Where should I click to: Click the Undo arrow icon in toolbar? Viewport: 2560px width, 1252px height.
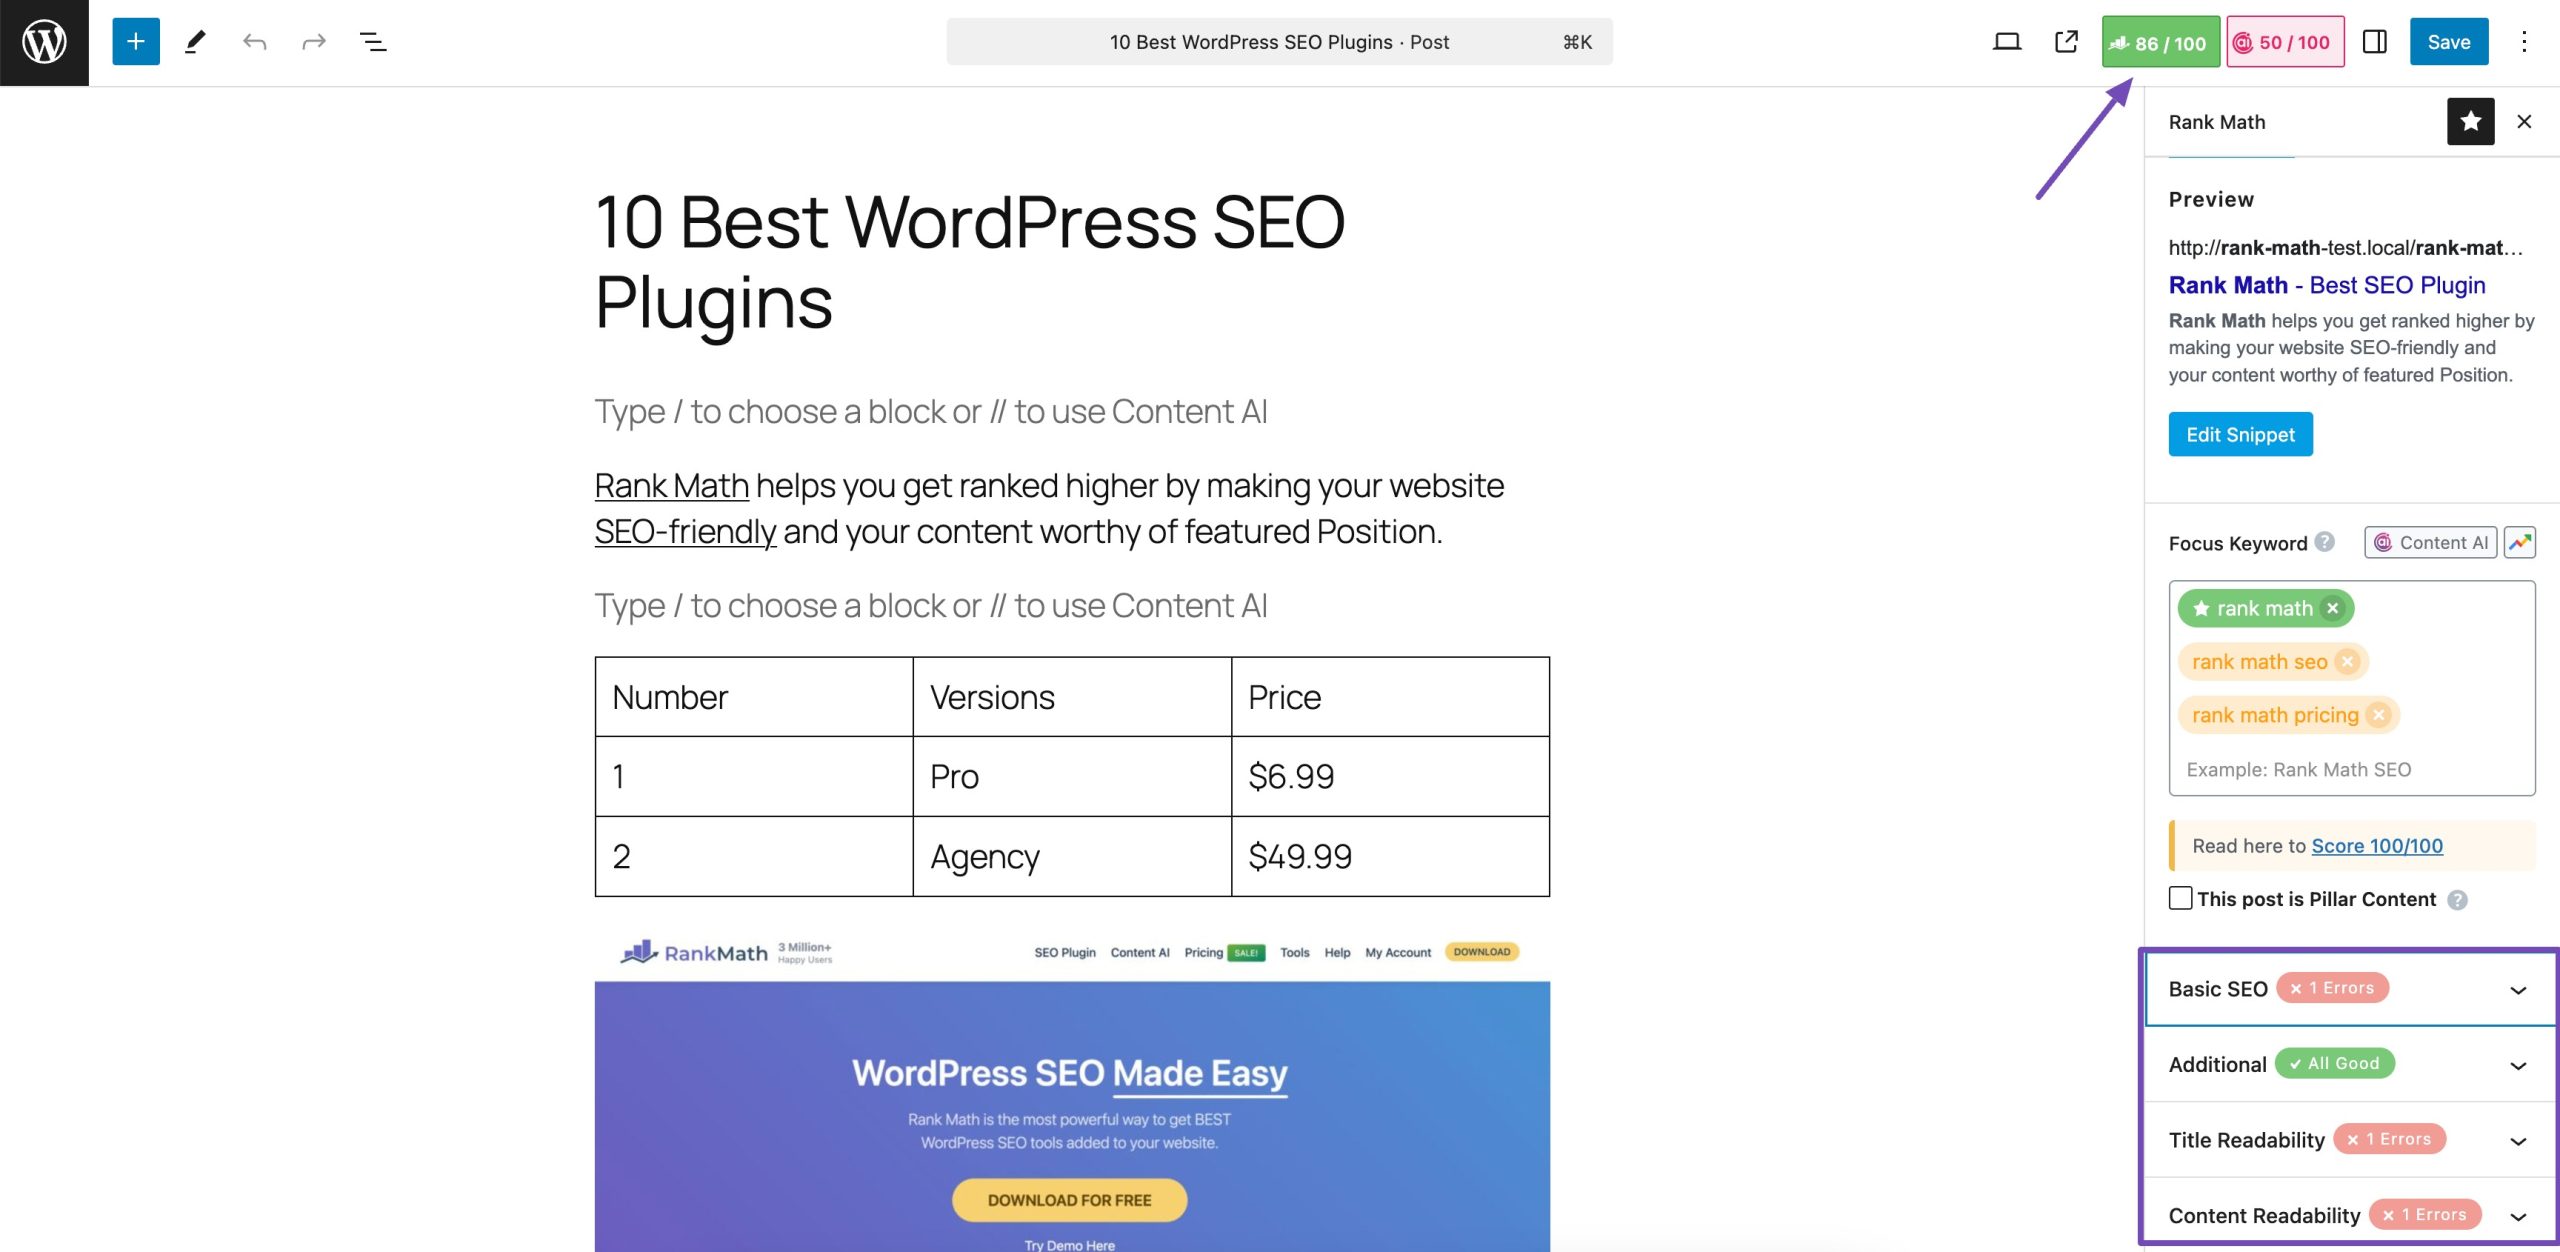[253, 41]
